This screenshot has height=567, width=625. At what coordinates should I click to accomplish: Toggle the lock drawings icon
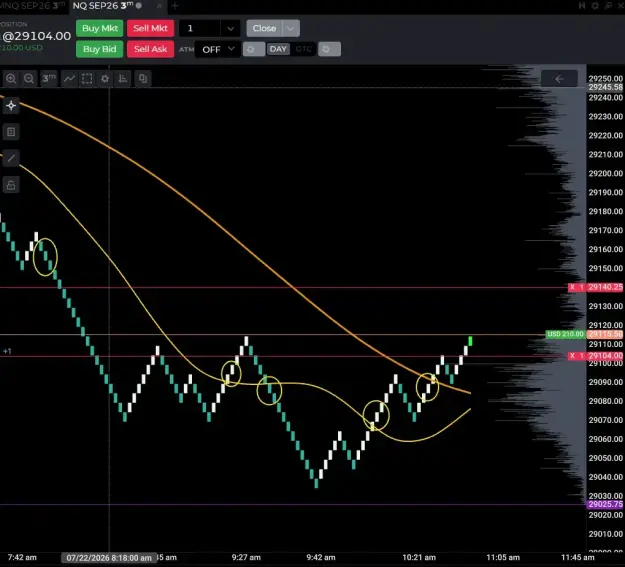tap(11, 185)
